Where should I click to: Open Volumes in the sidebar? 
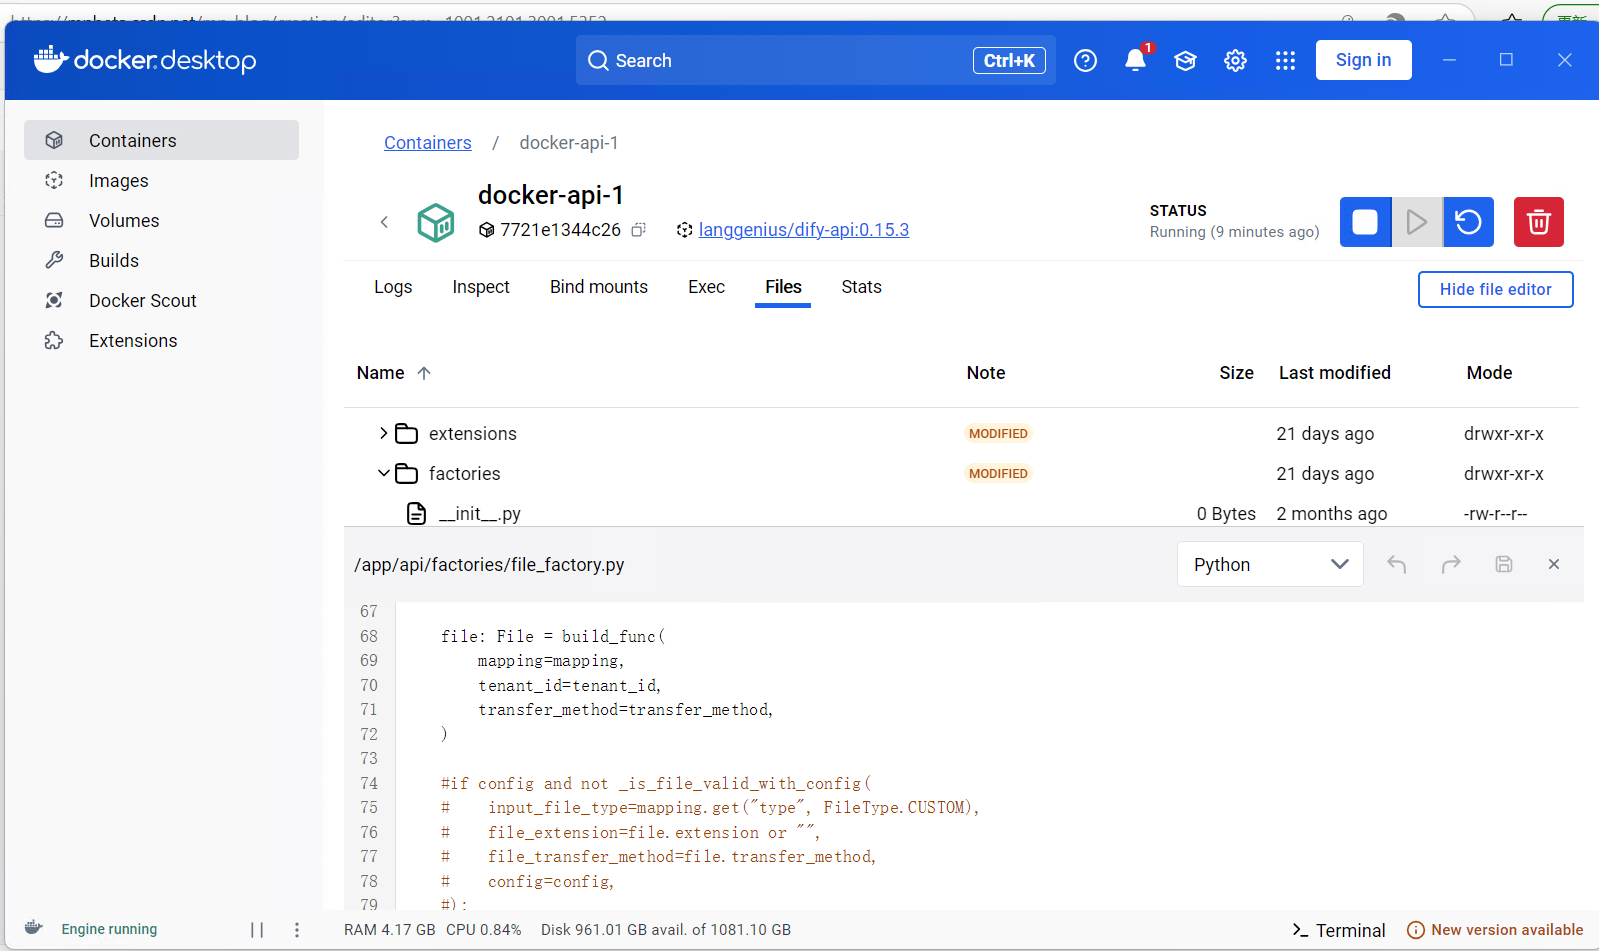tap(161, 220)
